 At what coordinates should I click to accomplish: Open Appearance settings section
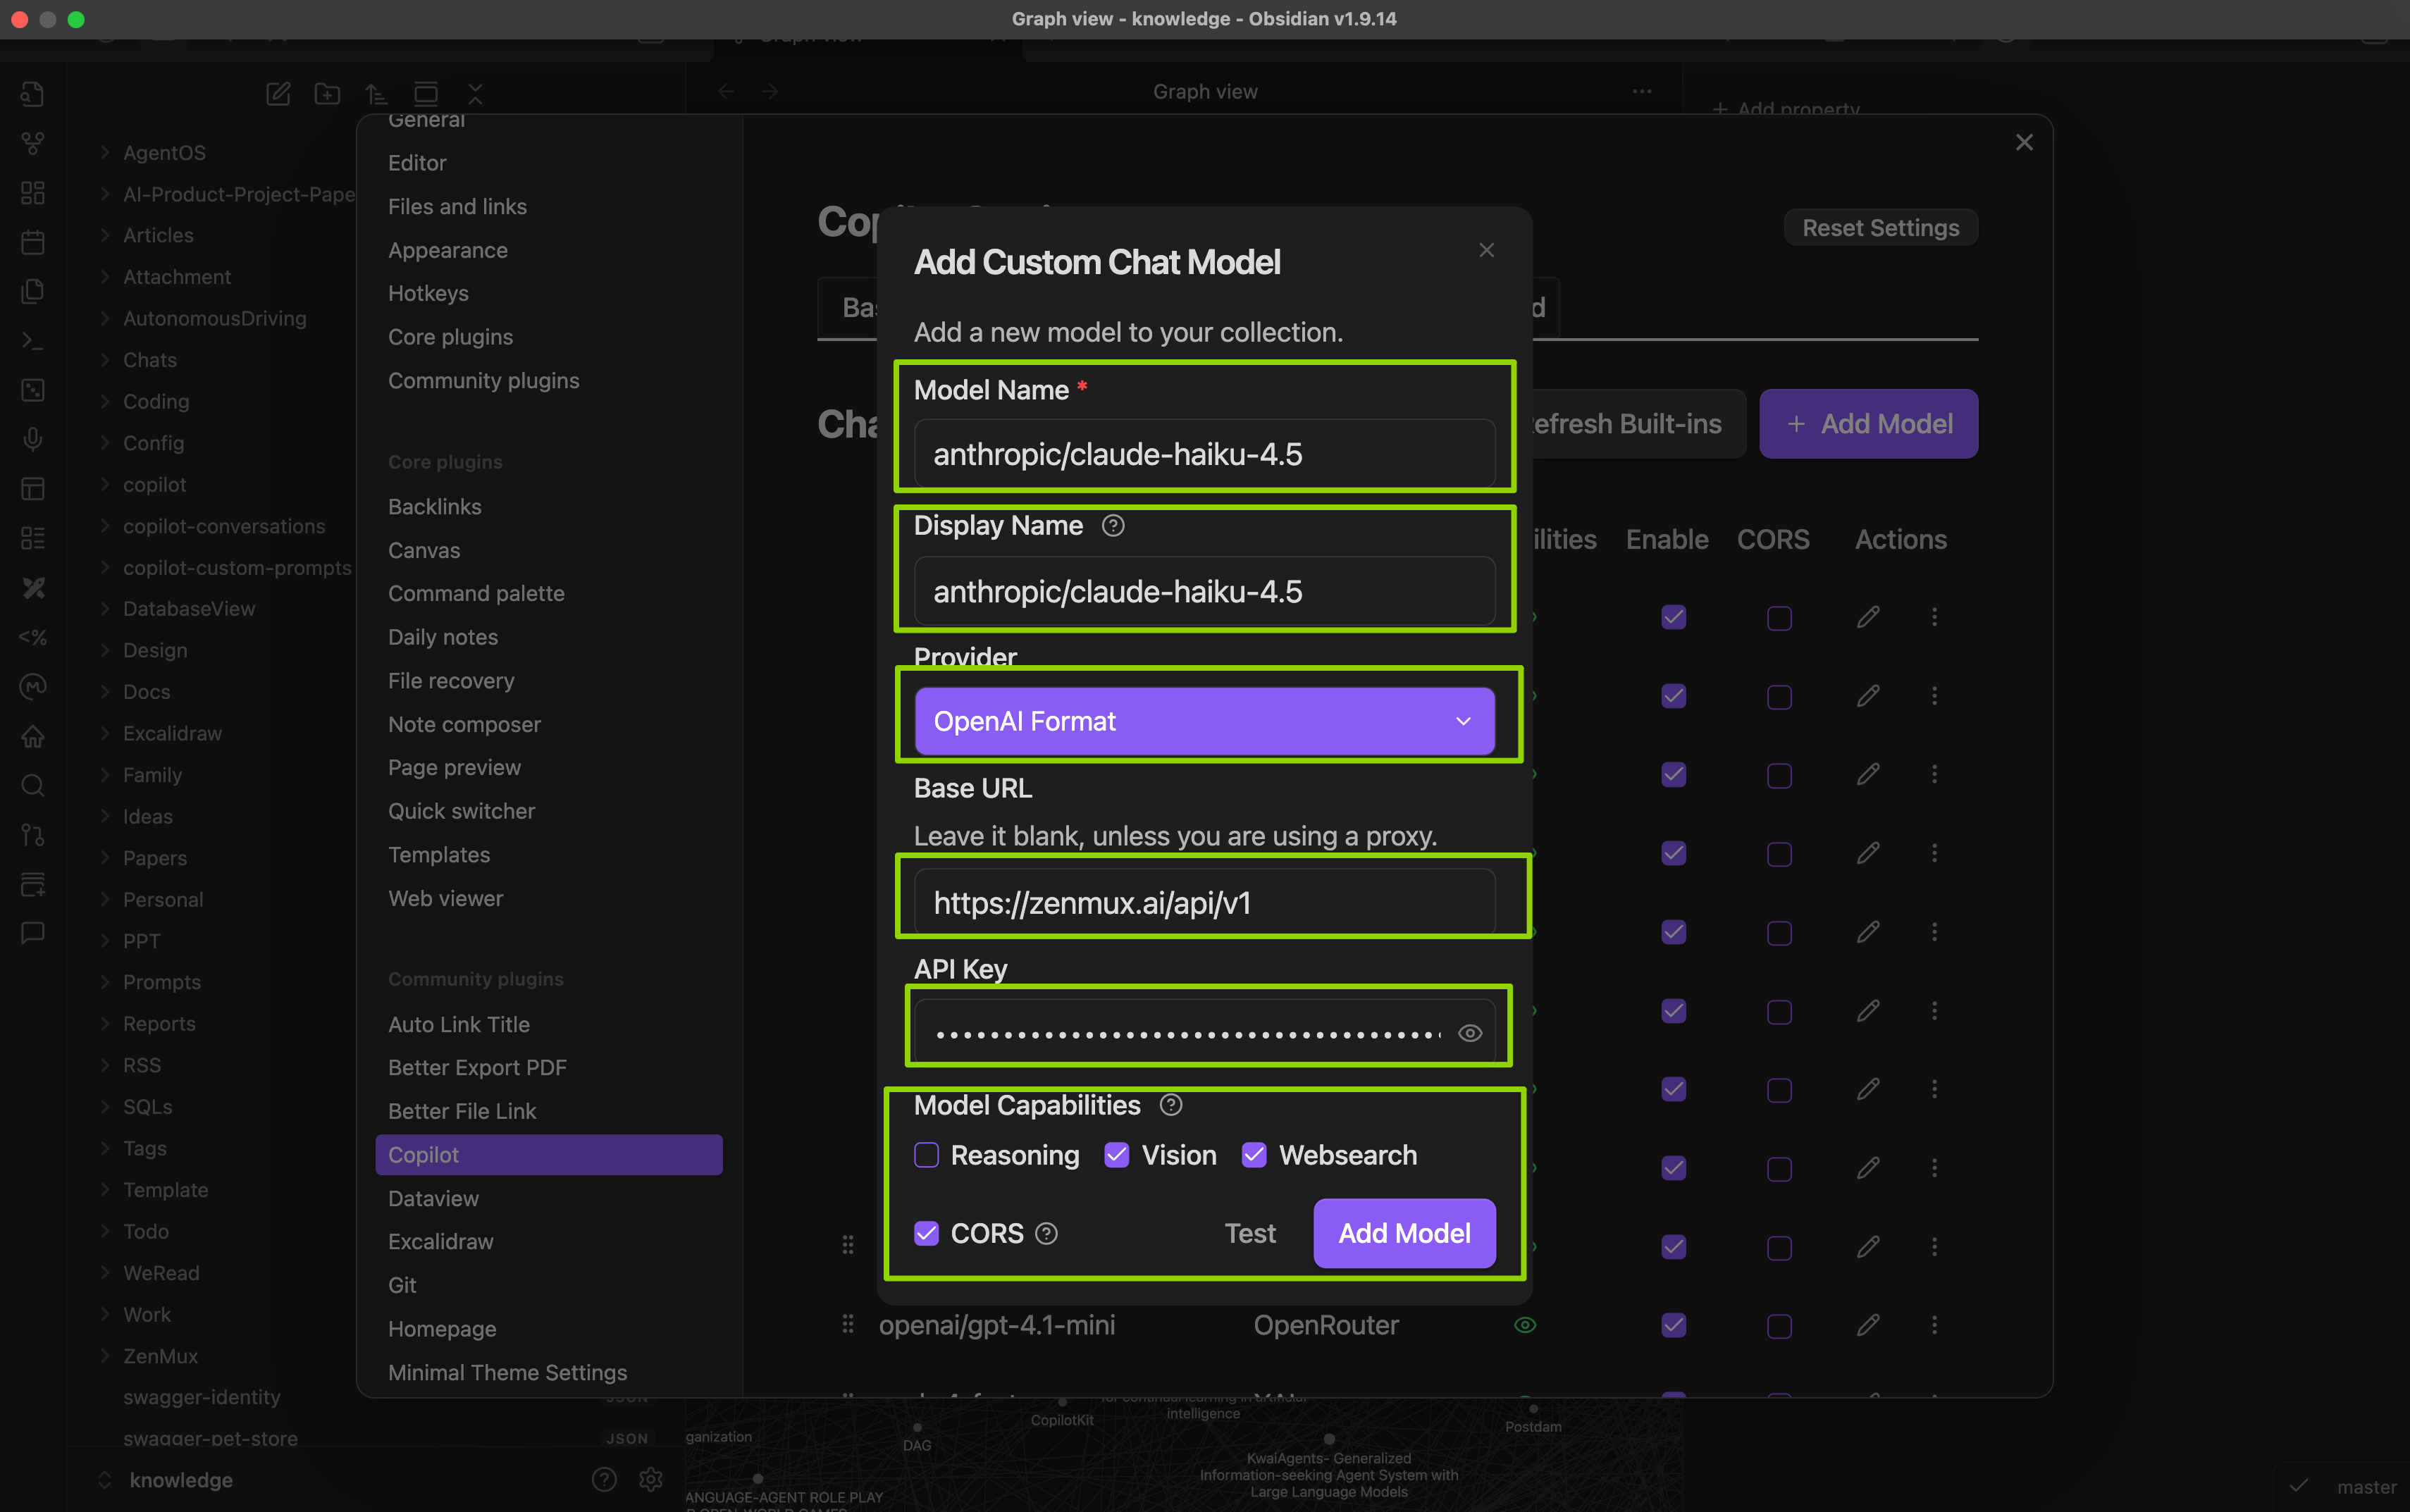click(x=448, y=250)
